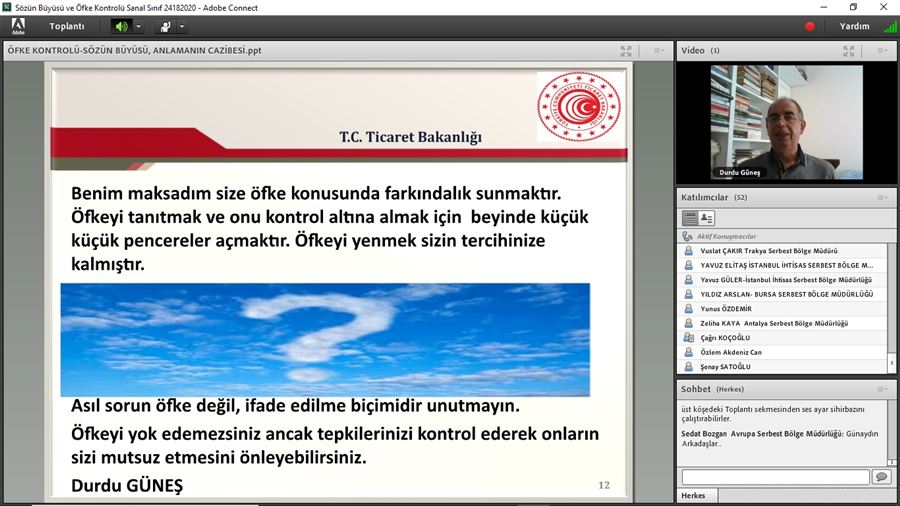Select the Herkes chat tab
Screen dimensions: 900x506
click(x=693, y=496)
